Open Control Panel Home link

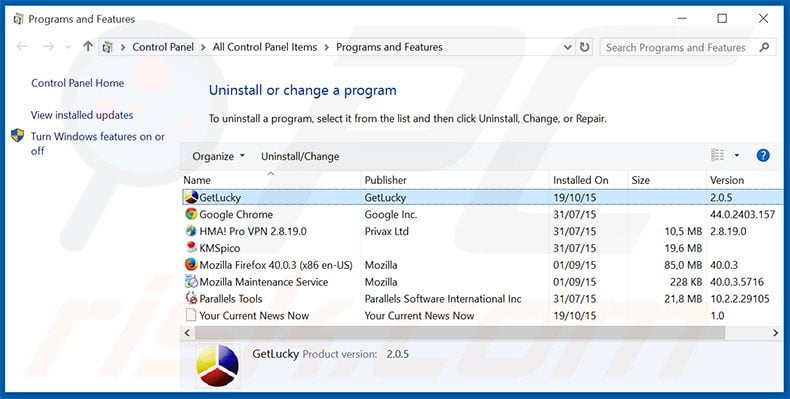click(x=78, y=83)
